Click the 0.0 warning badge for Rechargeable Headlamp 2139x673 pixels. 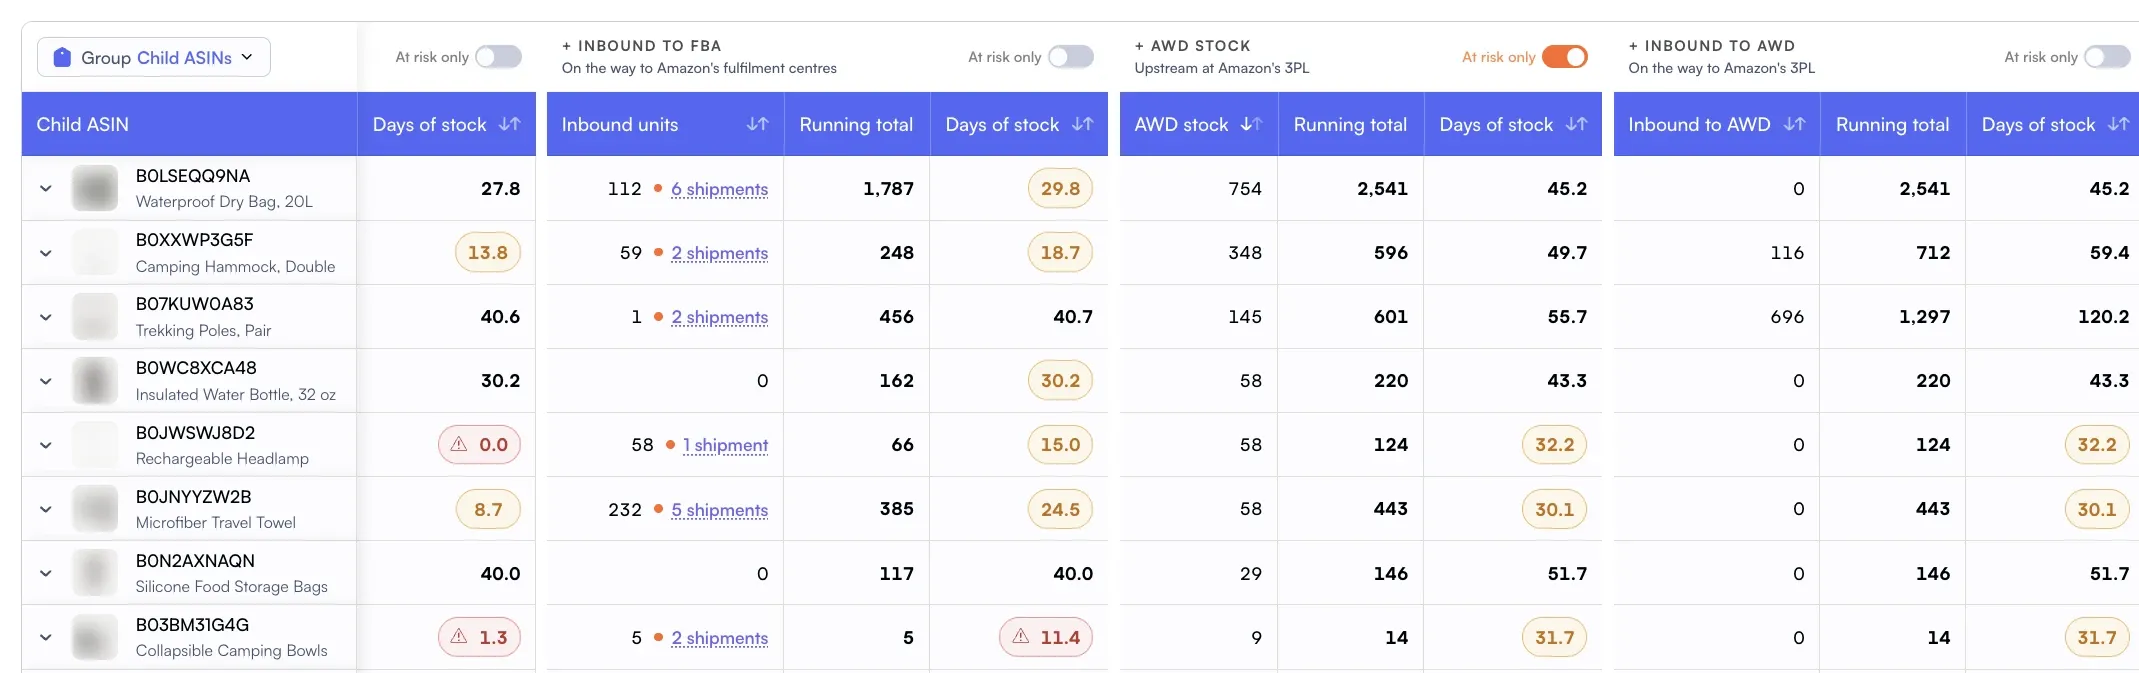click(x=479, y=445)
